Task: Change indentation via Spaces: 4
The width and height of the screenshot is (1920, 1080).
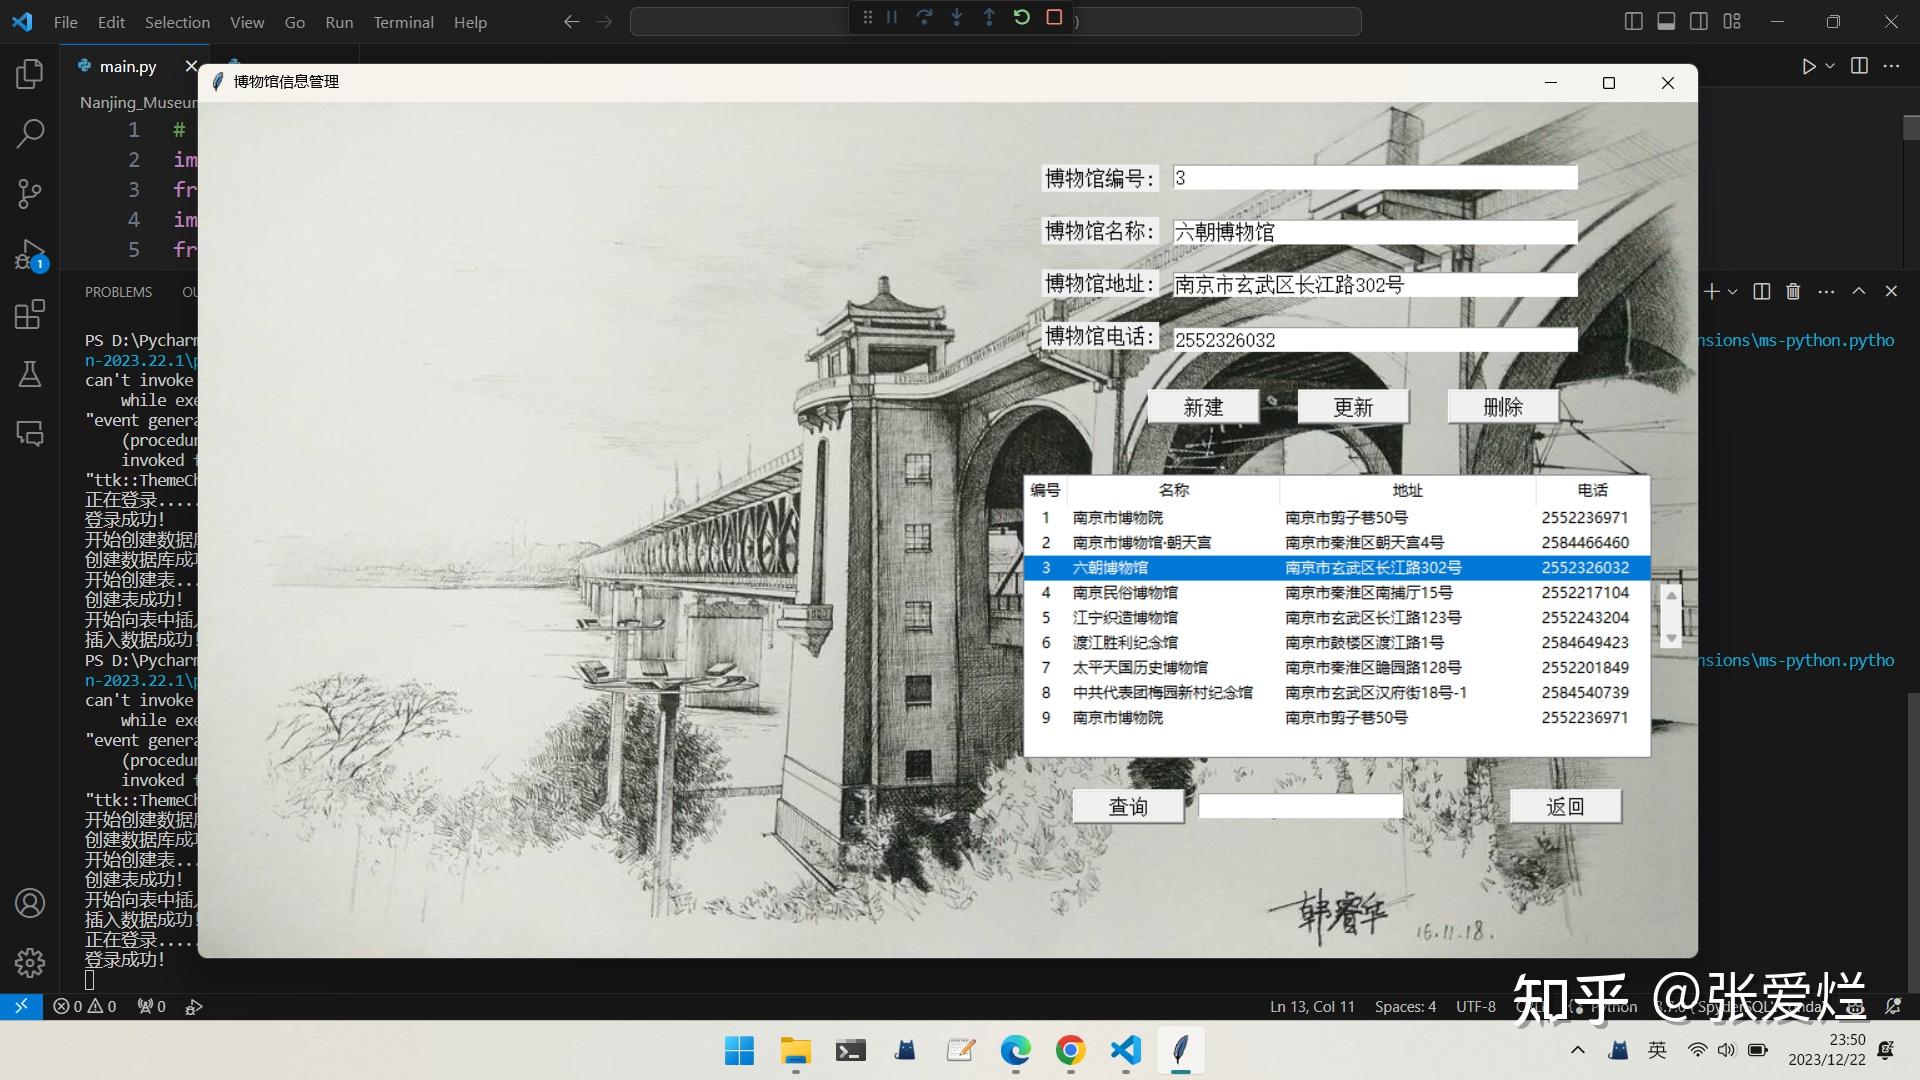Action: 1405,1006
